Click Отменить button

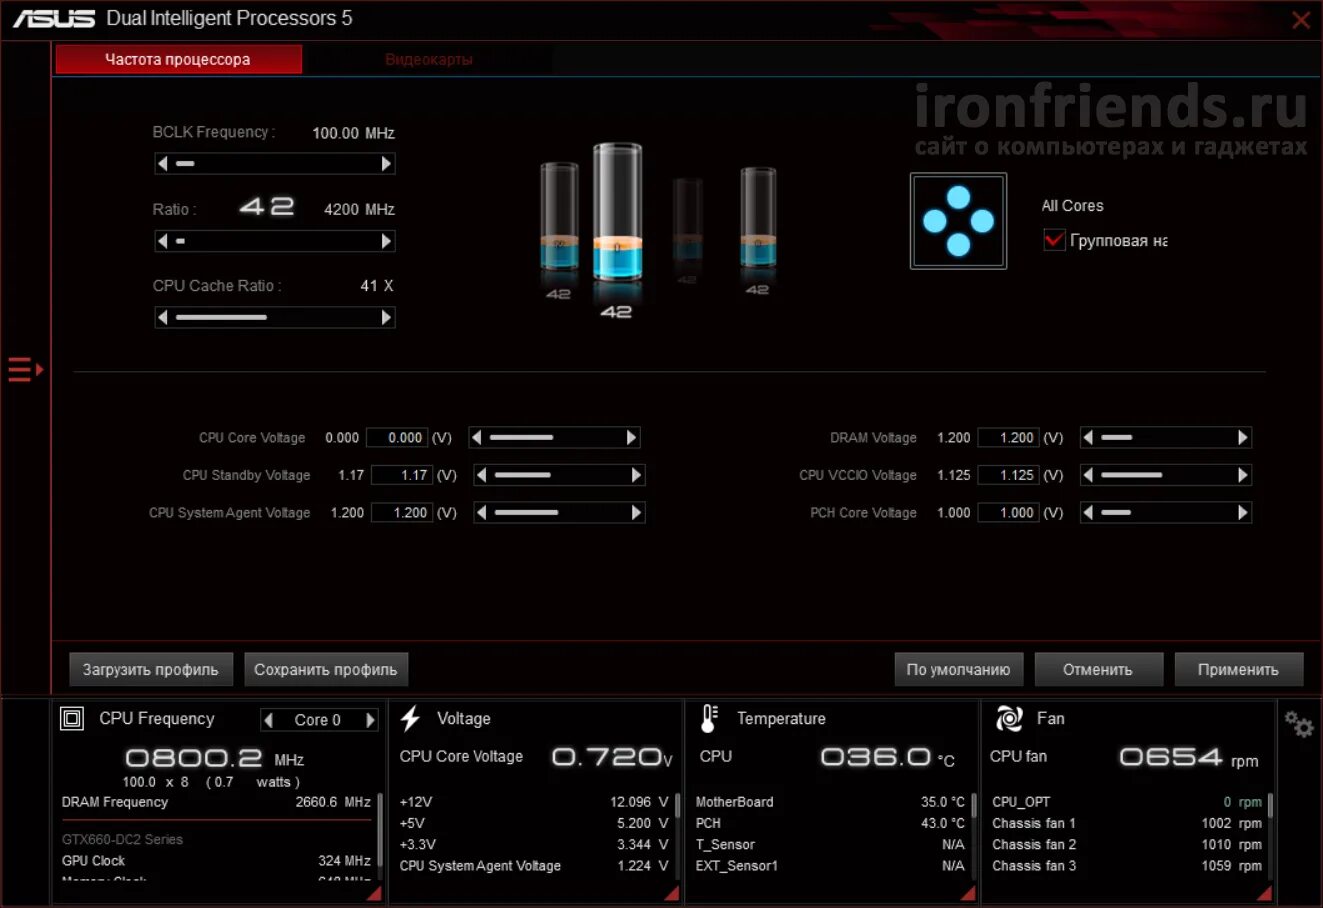click(1098, 669)
